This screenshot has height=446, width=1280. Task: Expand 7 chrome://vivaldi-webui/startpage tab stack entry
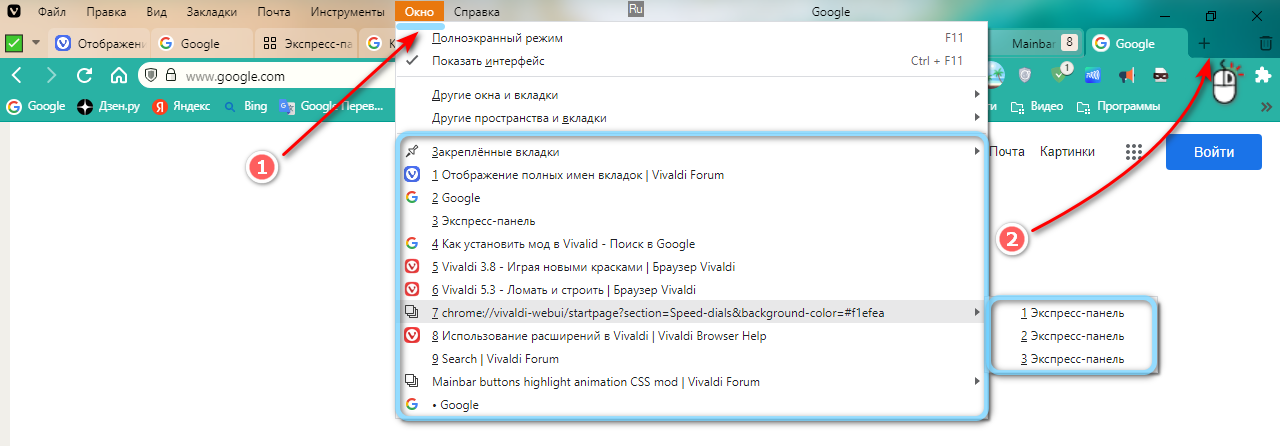pyautogui.click(x=691, y=313)
